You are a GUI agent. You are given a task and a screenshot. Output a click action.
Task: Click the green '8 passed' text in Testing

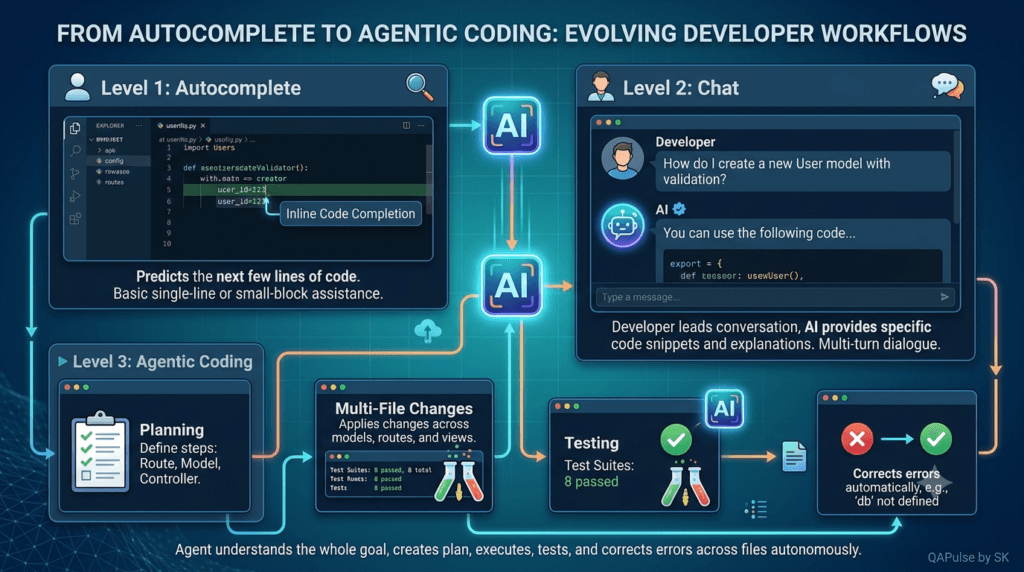click(x=591, y=481)
